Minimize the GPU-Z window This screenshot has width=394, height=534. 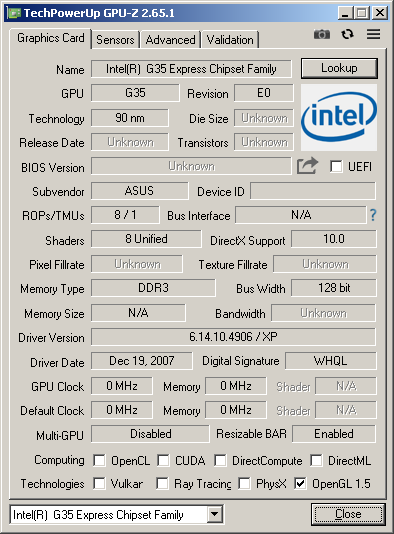coord(345,13)
